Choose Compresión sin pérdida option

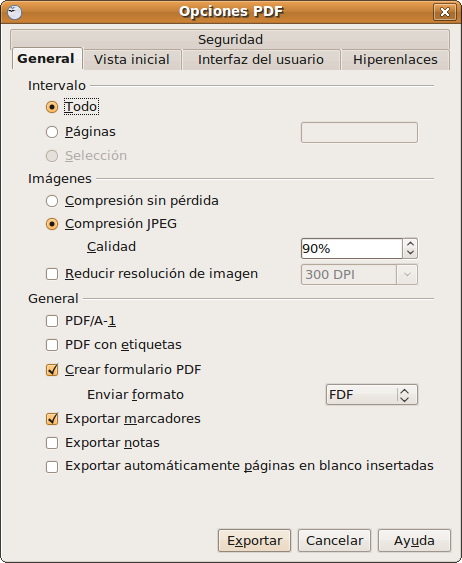point(52,201)
